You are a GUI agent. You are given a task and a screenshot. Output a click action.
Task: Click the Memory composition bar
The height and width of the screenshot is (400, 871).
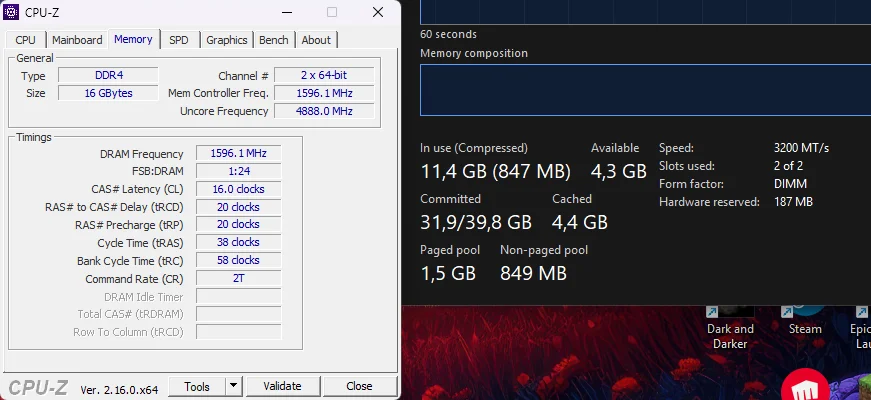pyautogui.click(x=645, y=90)
